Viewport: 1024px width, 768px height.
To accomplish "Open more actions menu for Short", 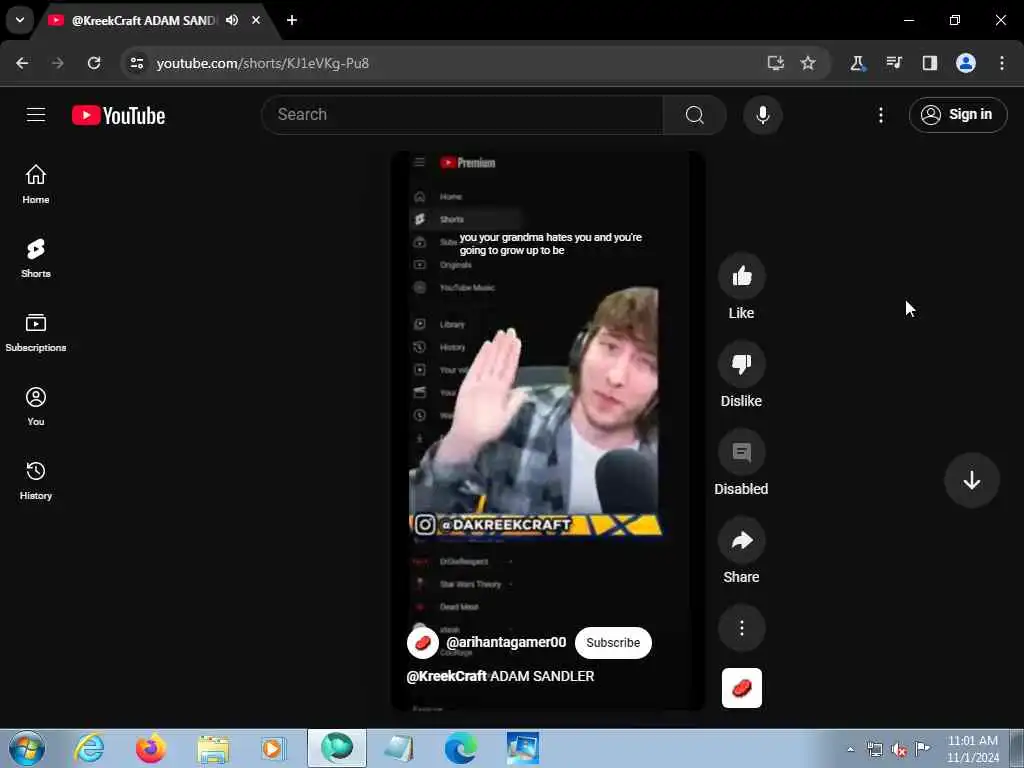I will [741, 628].
